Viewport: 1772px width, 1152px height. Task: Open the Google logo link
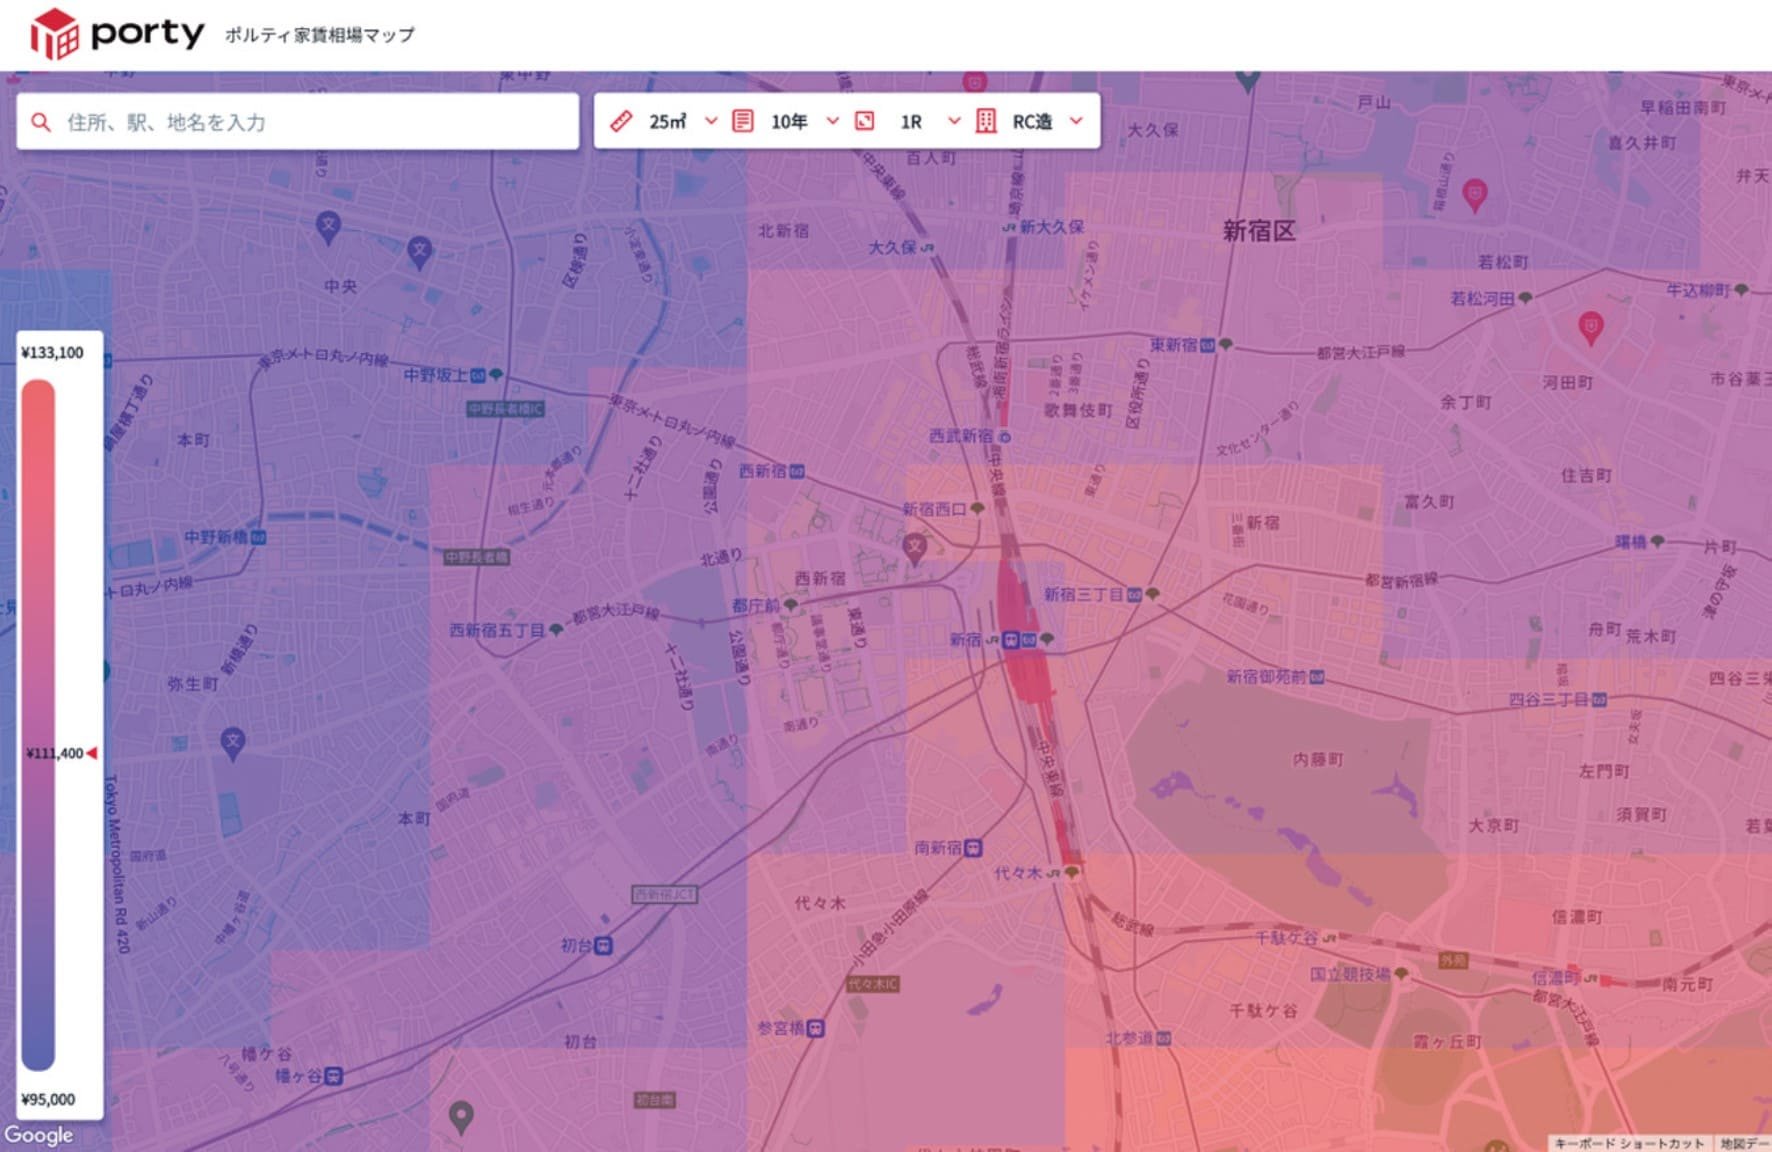tap(38, 1135)
